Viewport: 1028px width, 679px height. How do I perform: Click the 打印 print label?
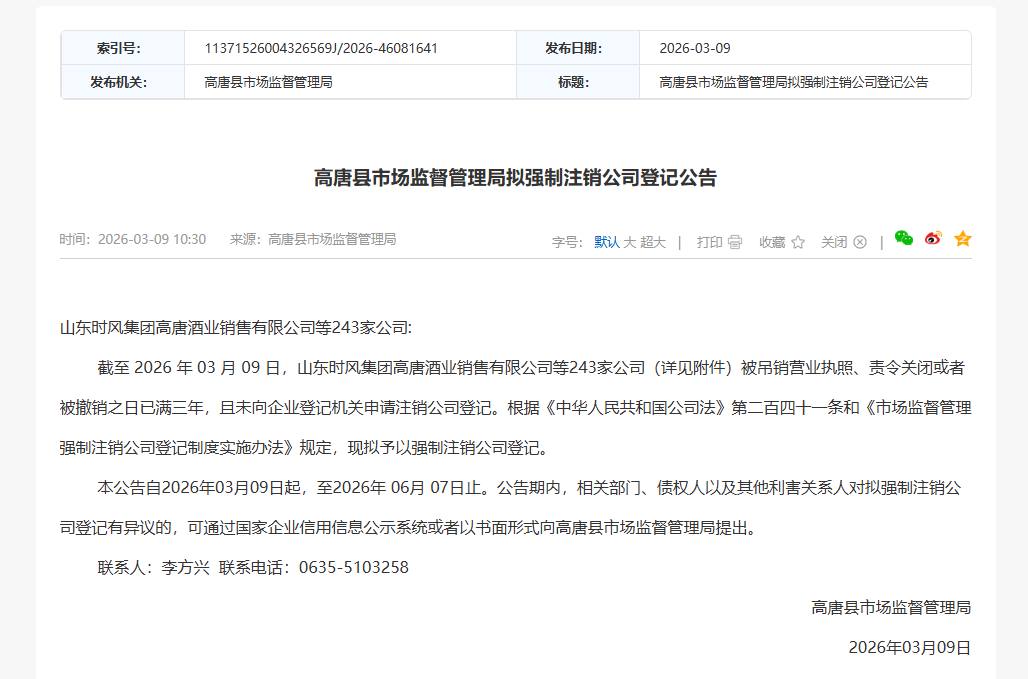711,241
